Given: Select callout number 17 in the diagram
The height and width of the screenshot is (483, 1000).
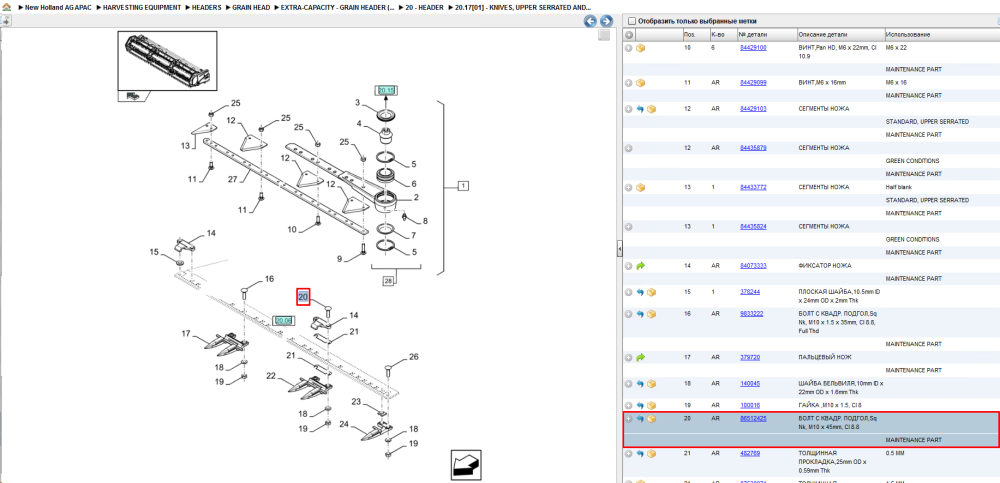Looking at the screenshot, I should click(186, 334).
